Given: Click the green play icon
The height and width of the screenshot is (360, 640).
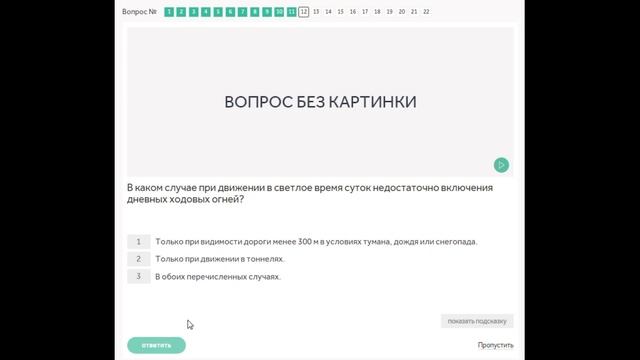Looking at the screenshot, I should pos(501,165).
